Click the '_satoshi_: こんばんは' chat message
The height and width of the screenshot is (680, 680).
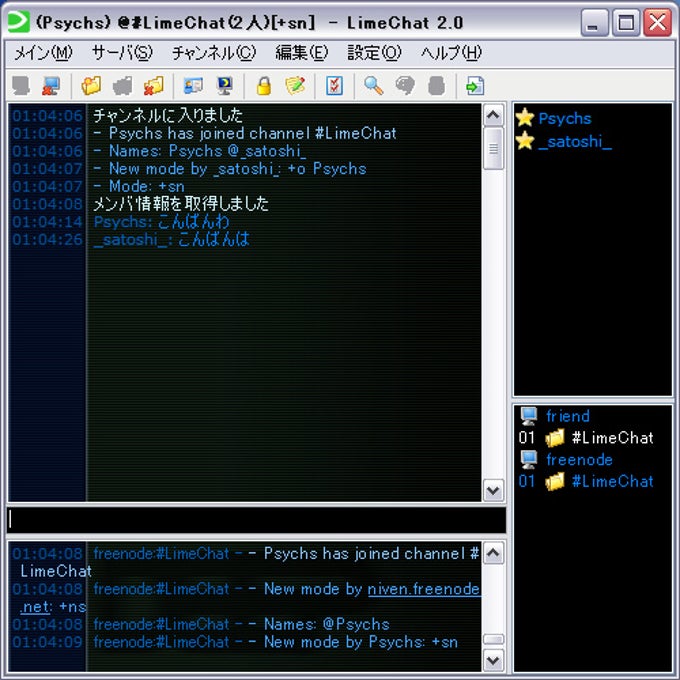pos(171,239)
